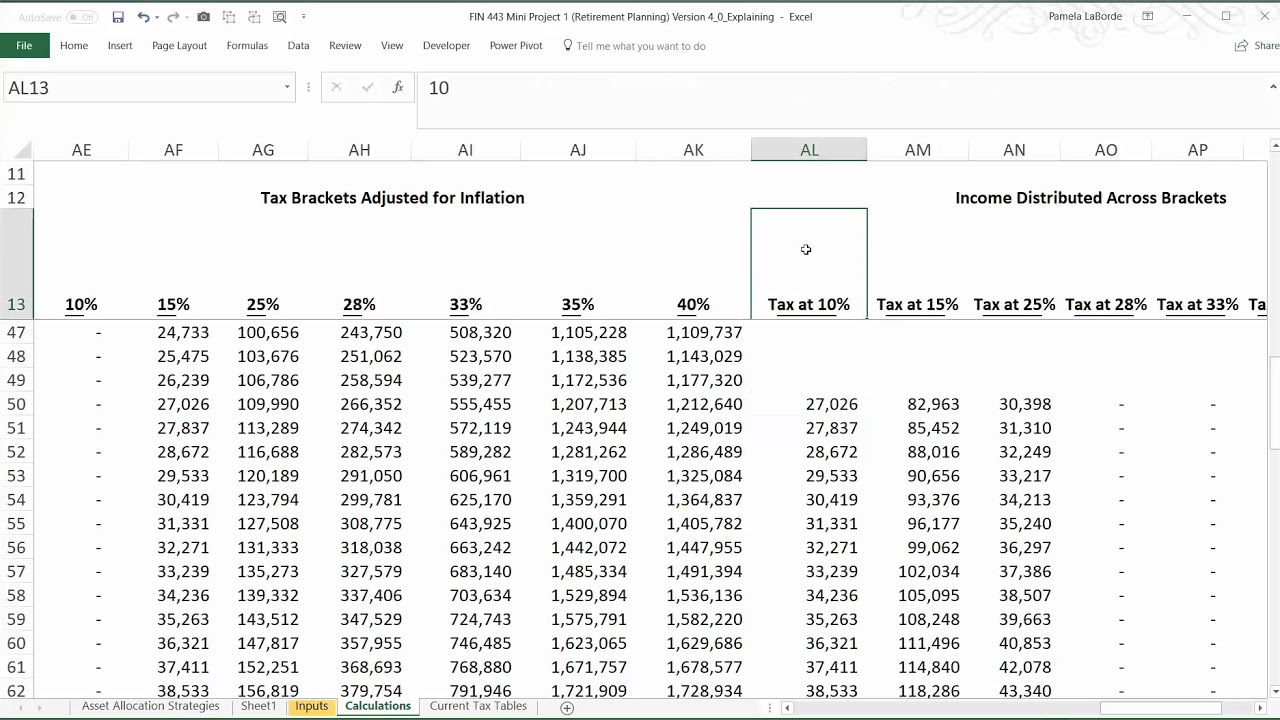Click the Pamela LaBorde account name

pyautogui.click(x=1086, y=17)
